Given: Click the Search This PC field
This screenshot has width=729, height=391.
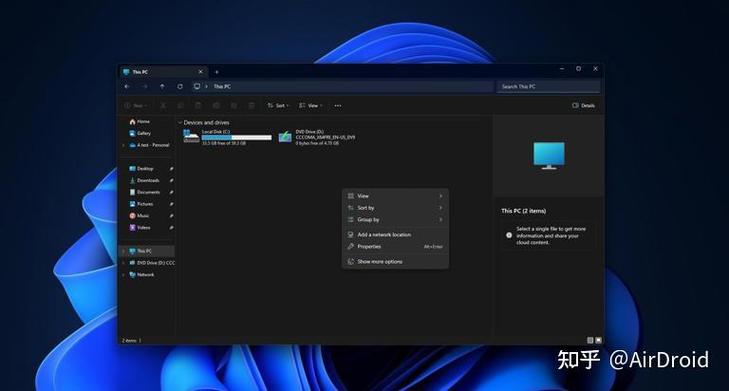Looking at the screenshot, I should (549, 86).
